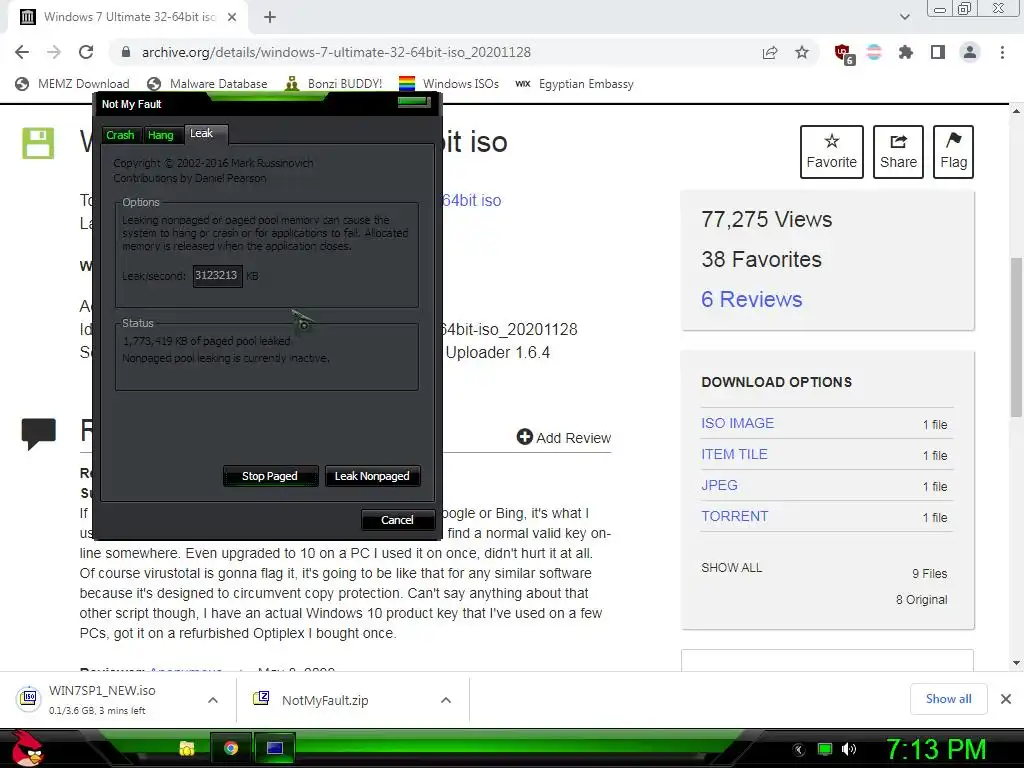
Task: Click the scrollbar down arrow
Action: (1016, 662)
